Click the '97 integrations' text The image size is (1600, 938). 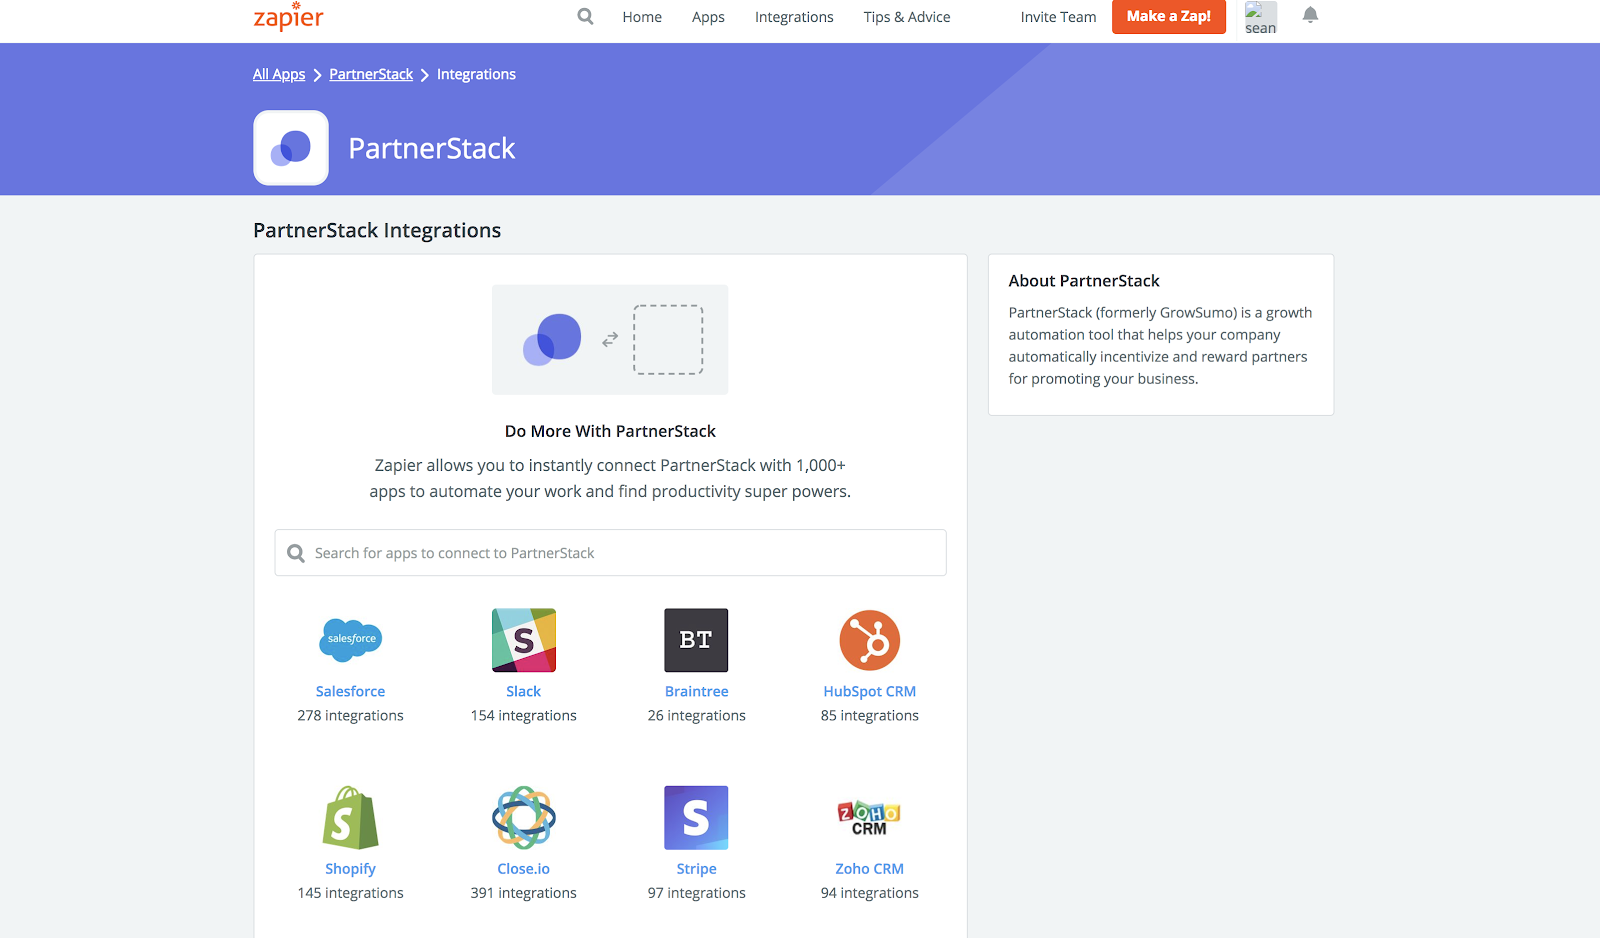click(x=697, y=893)
